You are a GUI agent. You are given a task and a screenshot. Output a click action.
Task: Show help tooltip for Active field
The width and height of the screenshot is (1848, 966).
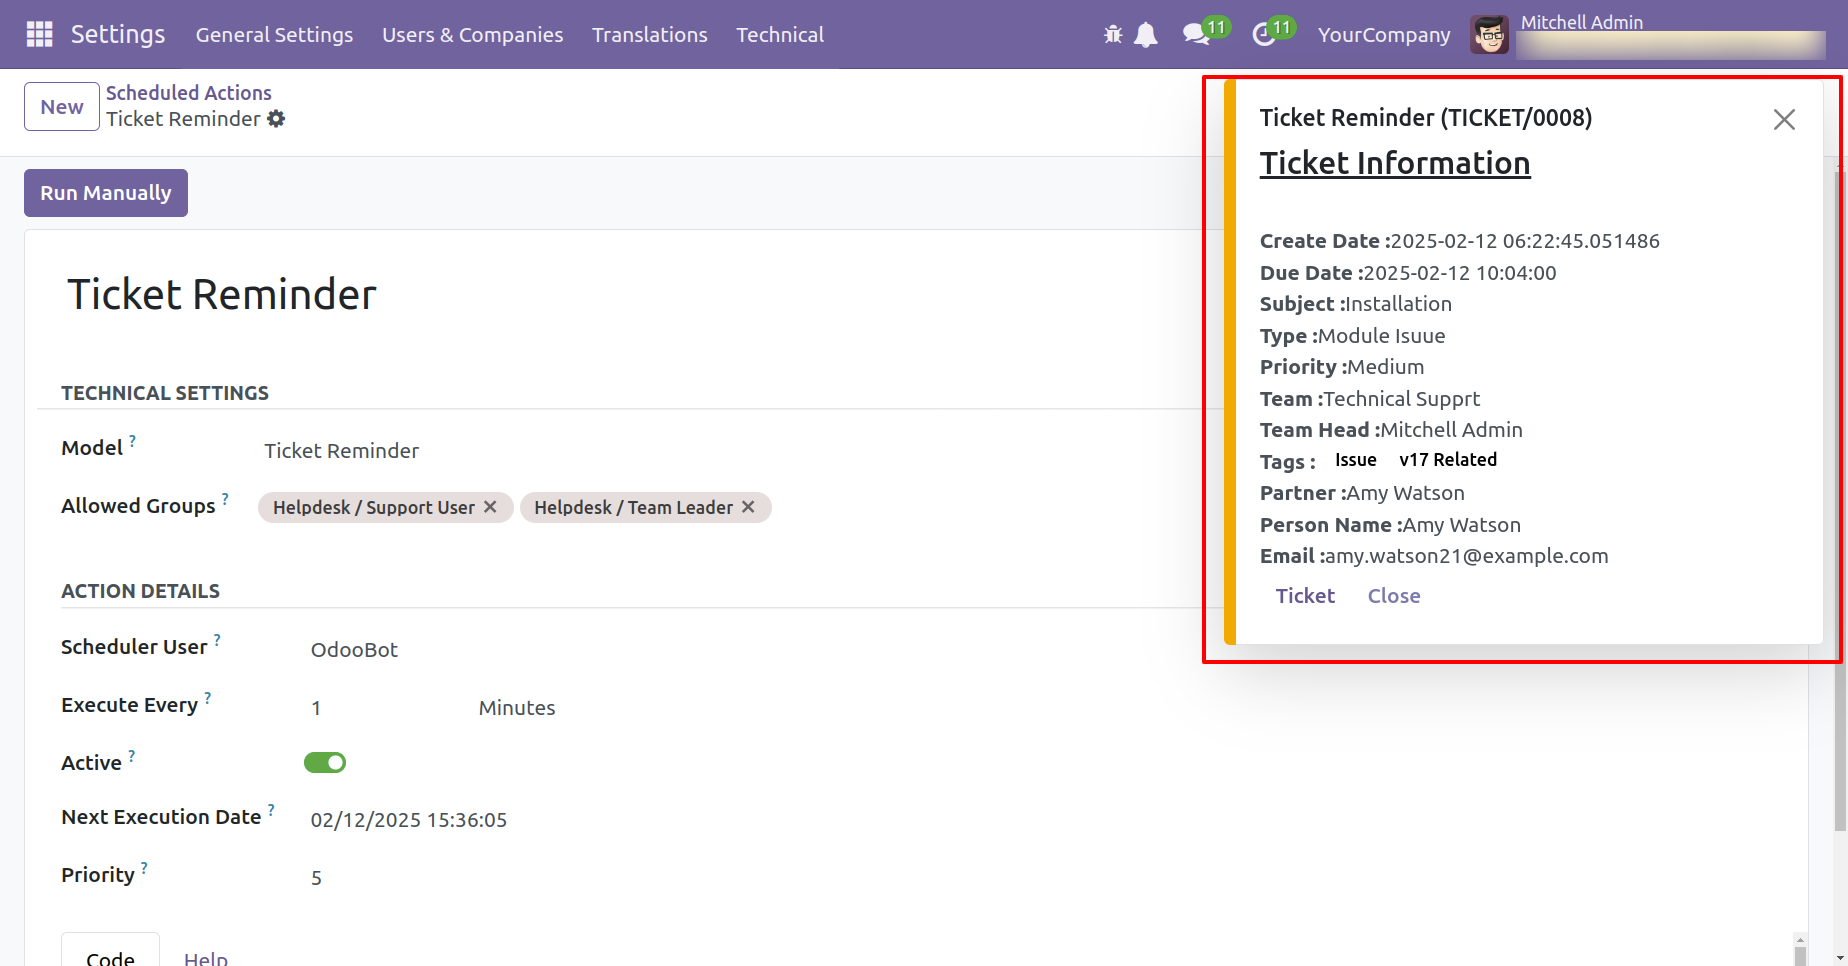(x=131, y=755)
